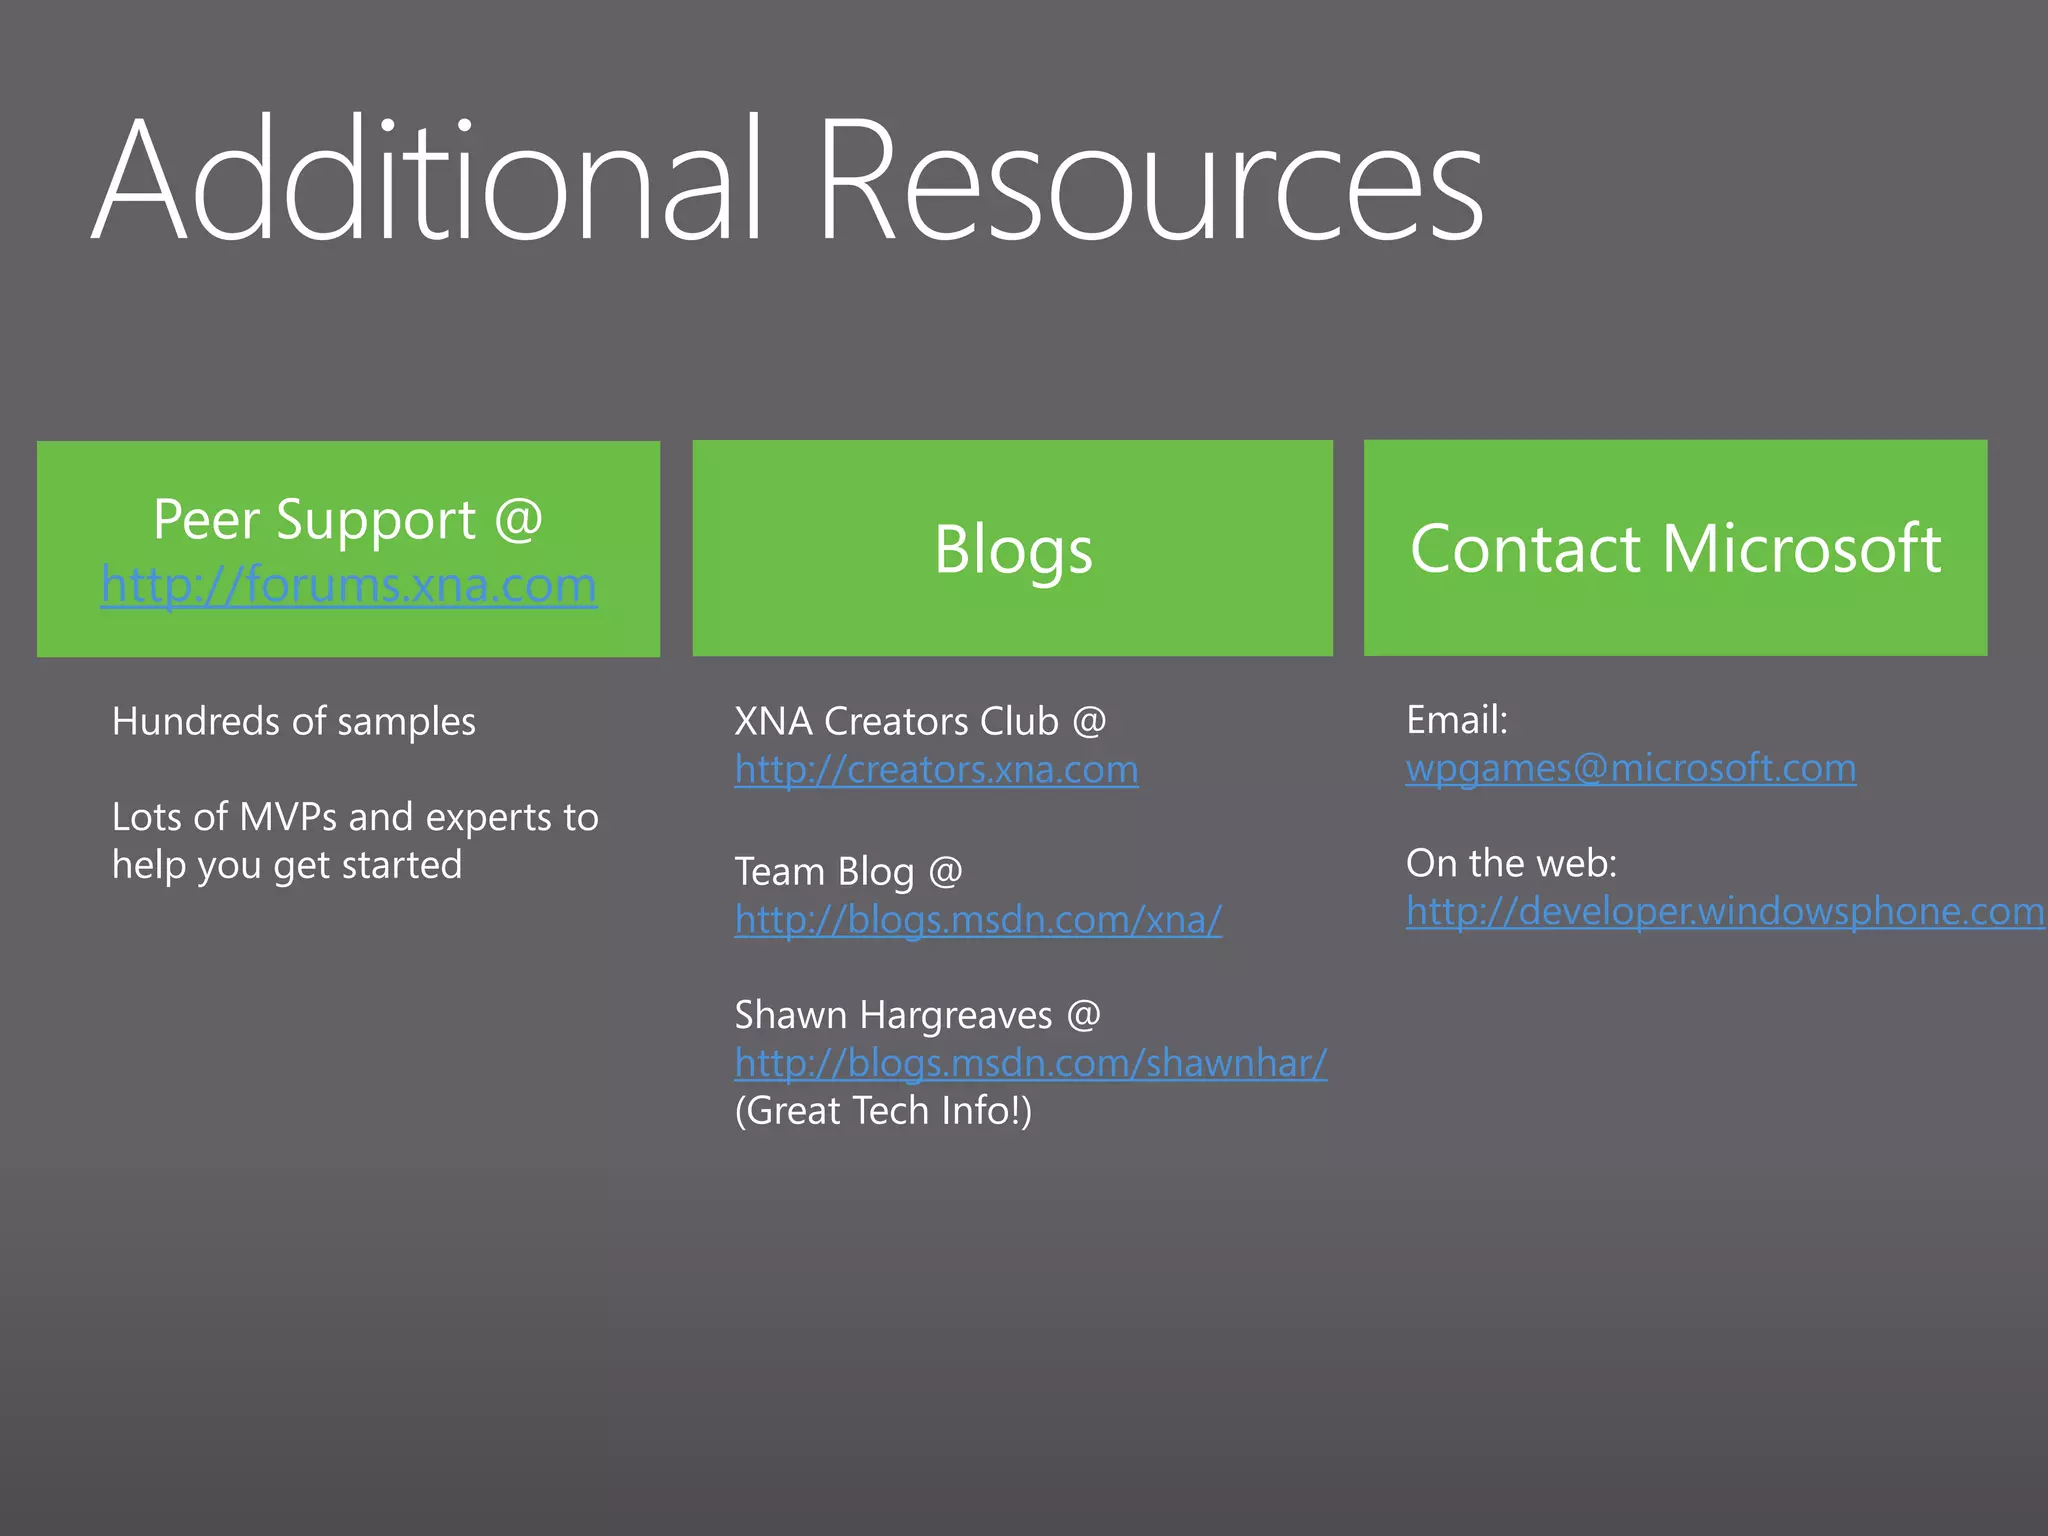The width and height of the screenshot is (2048, 1536).
Task: Select the Email: label
Action: [1456, 720]
